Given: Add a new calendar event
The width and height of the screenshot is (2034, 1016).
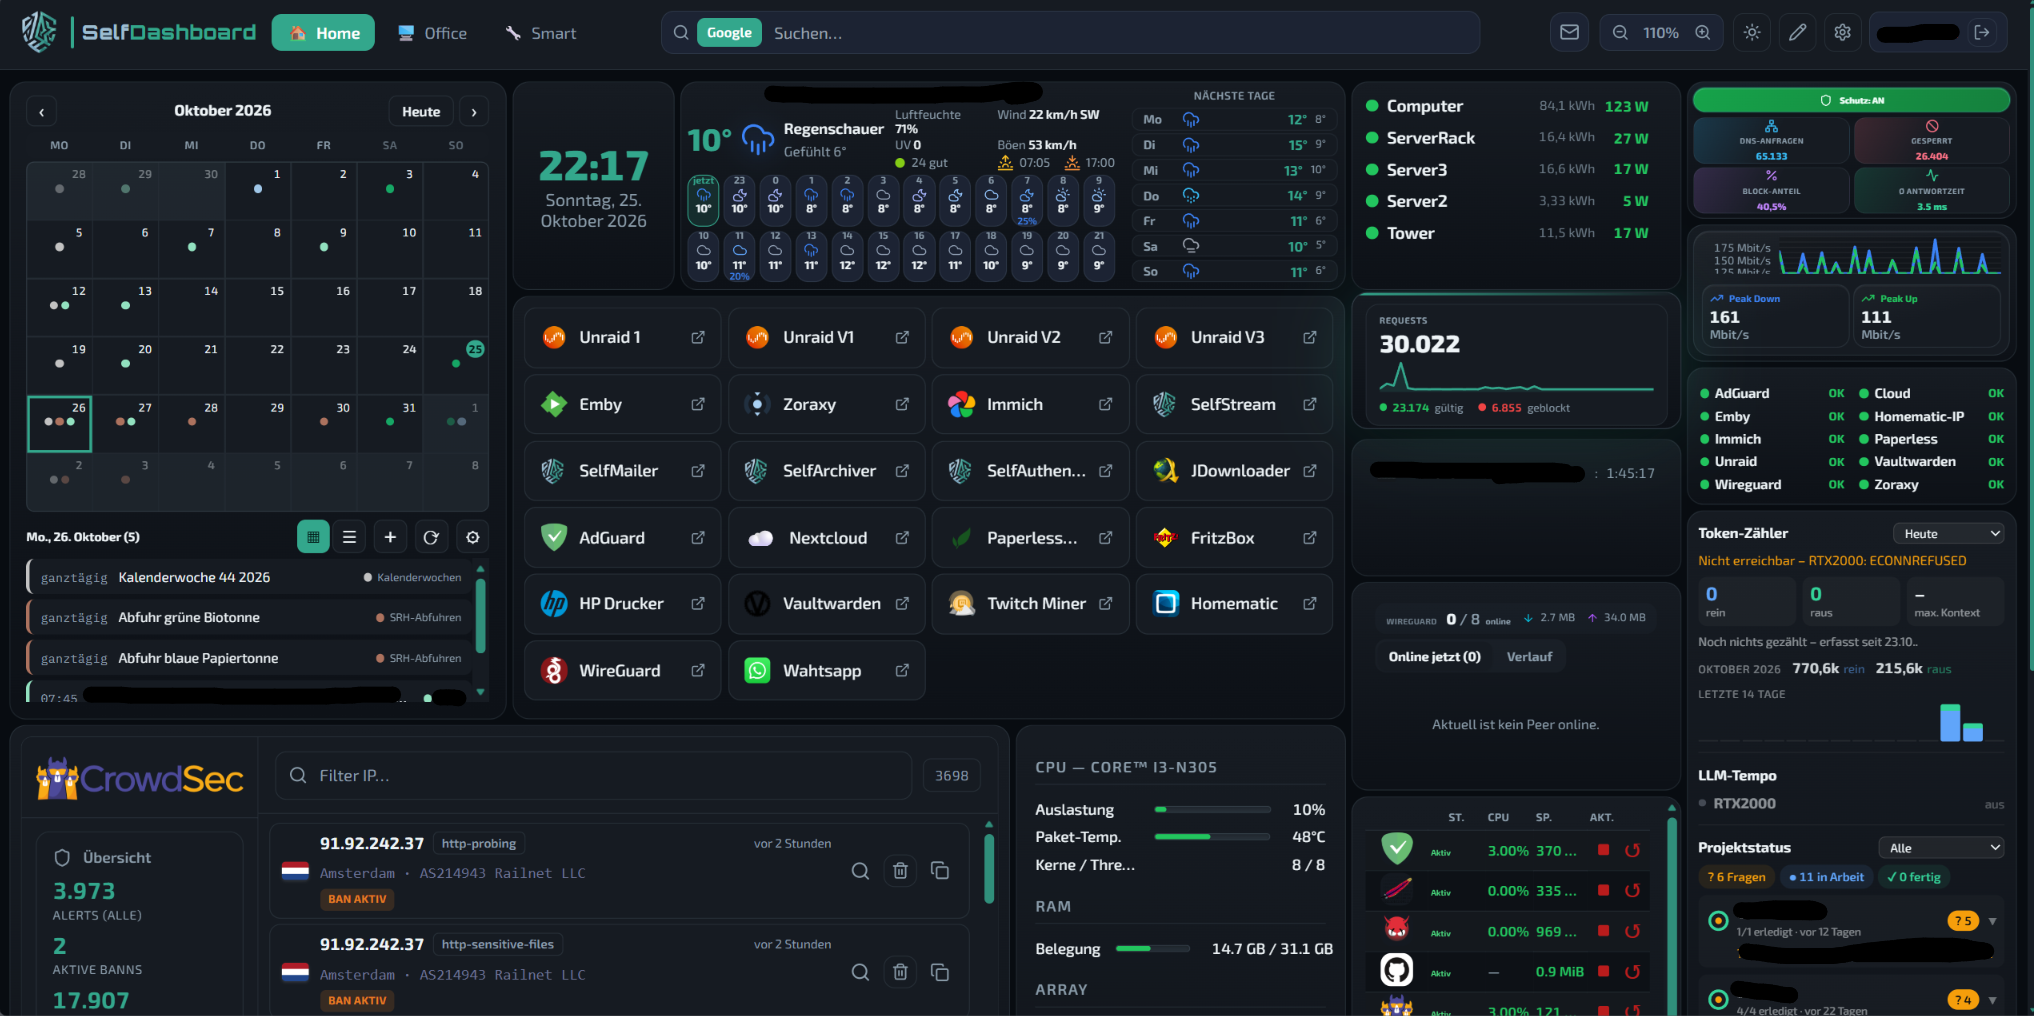Looking at the screenshot, I should pyautogui.click(x=390, y=537).
